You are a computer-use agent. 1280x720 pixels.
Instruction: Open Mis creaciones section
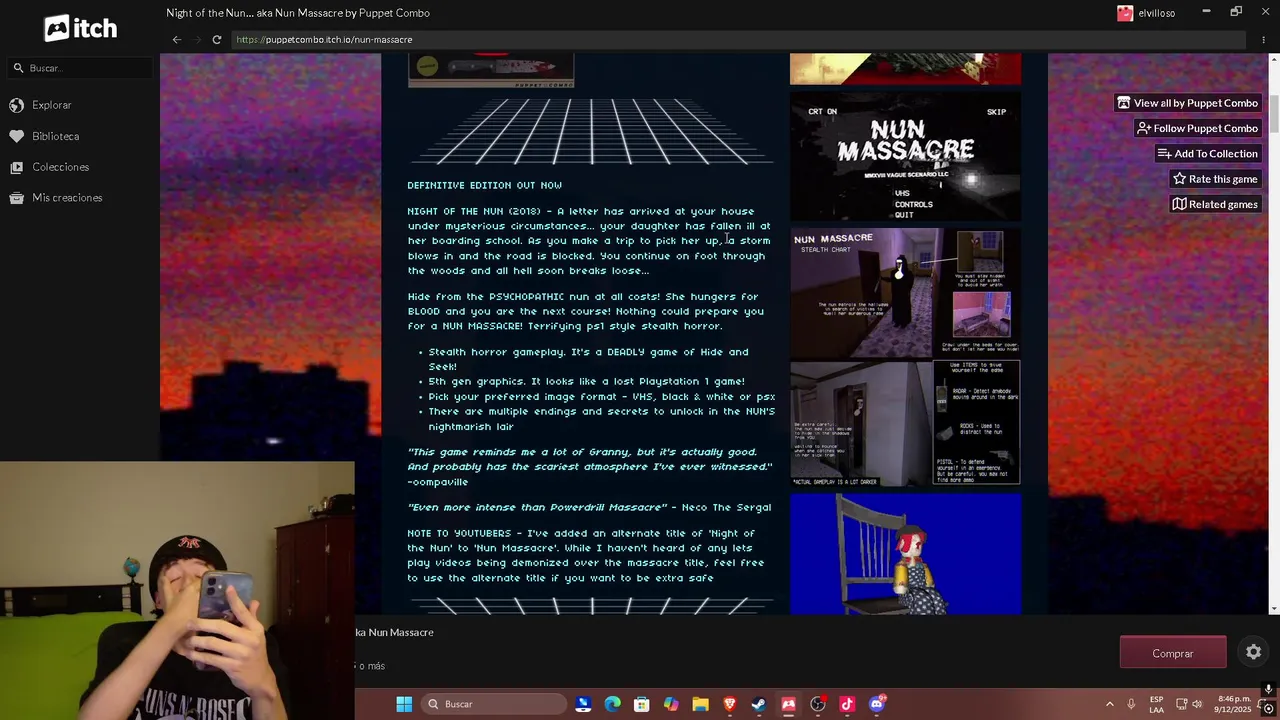pos(67,198)
